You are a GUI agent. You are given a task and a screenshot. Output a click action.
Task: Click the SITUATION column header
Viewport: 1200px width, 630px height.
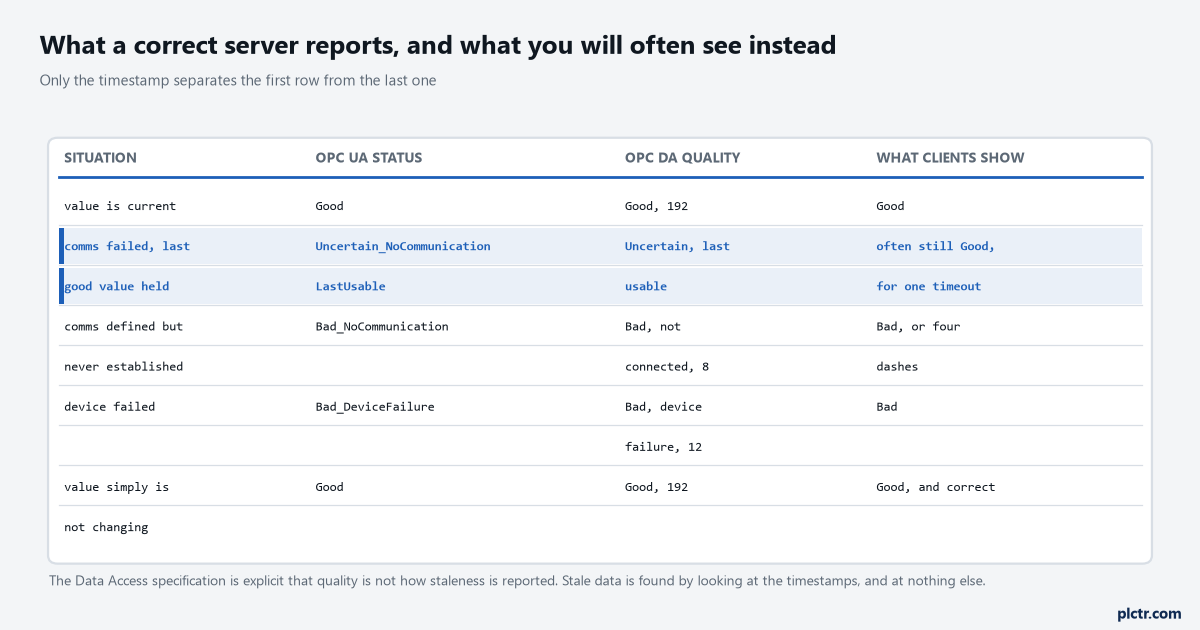100,158
